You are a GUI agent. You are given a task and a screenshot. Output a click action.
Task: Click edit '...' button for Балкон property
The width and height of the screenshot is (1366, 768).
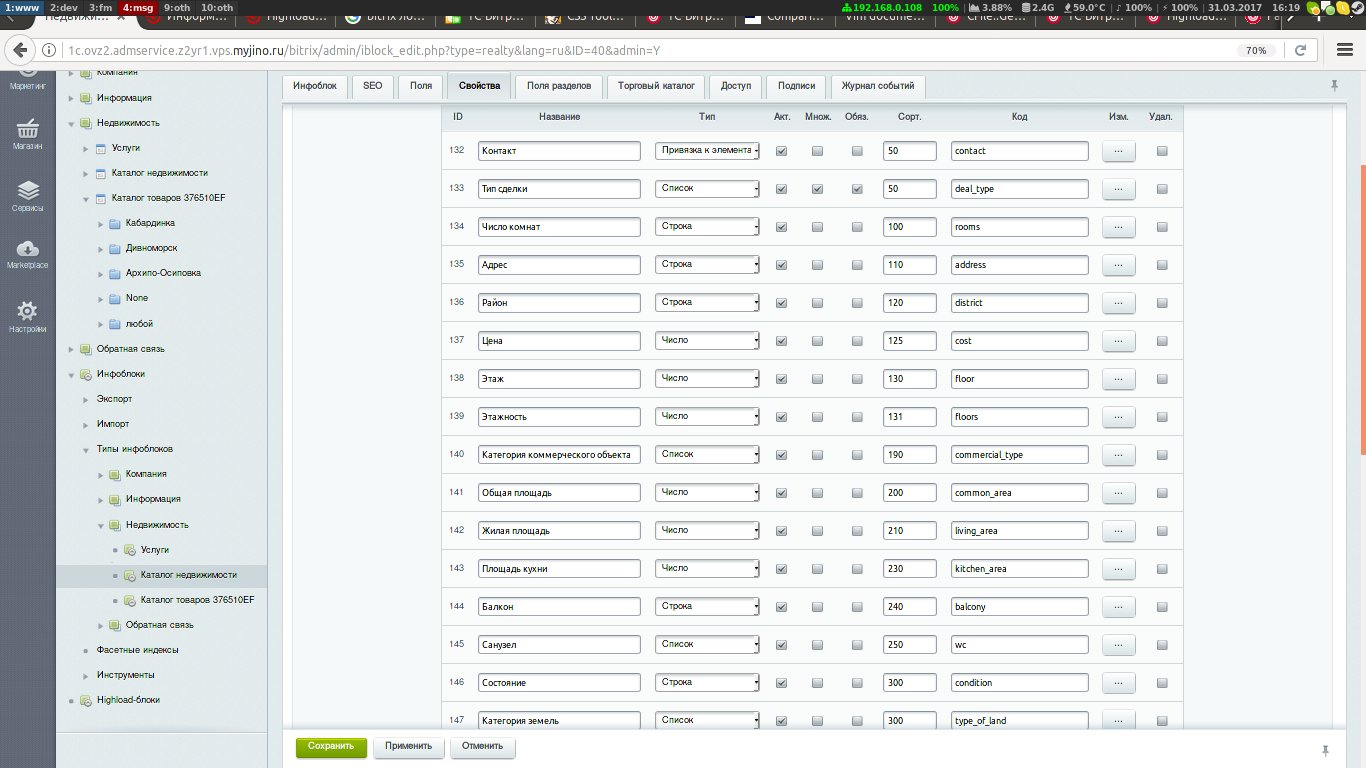coord(1118,607)
